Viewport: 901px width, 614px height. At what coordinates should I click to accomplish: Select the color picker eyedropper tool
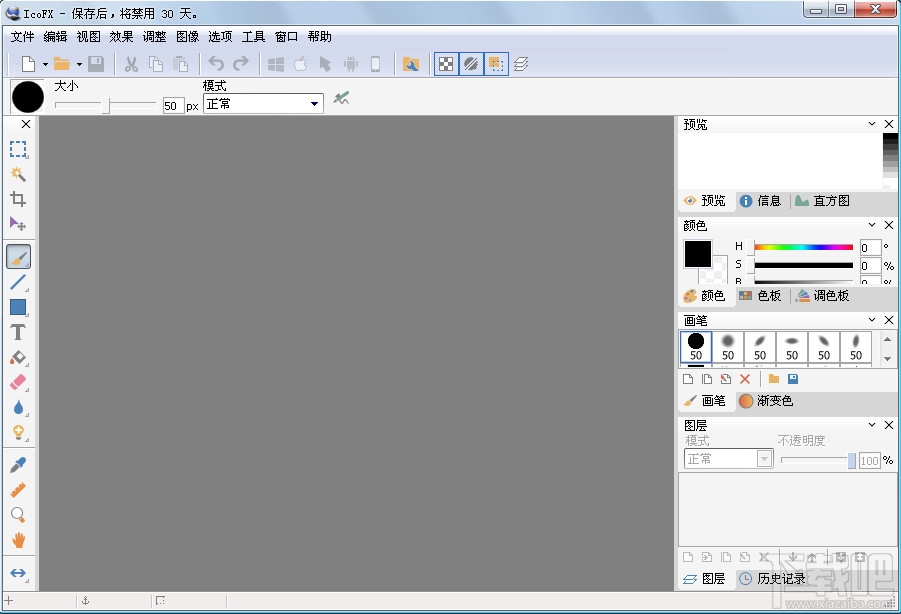pos(18,465)
